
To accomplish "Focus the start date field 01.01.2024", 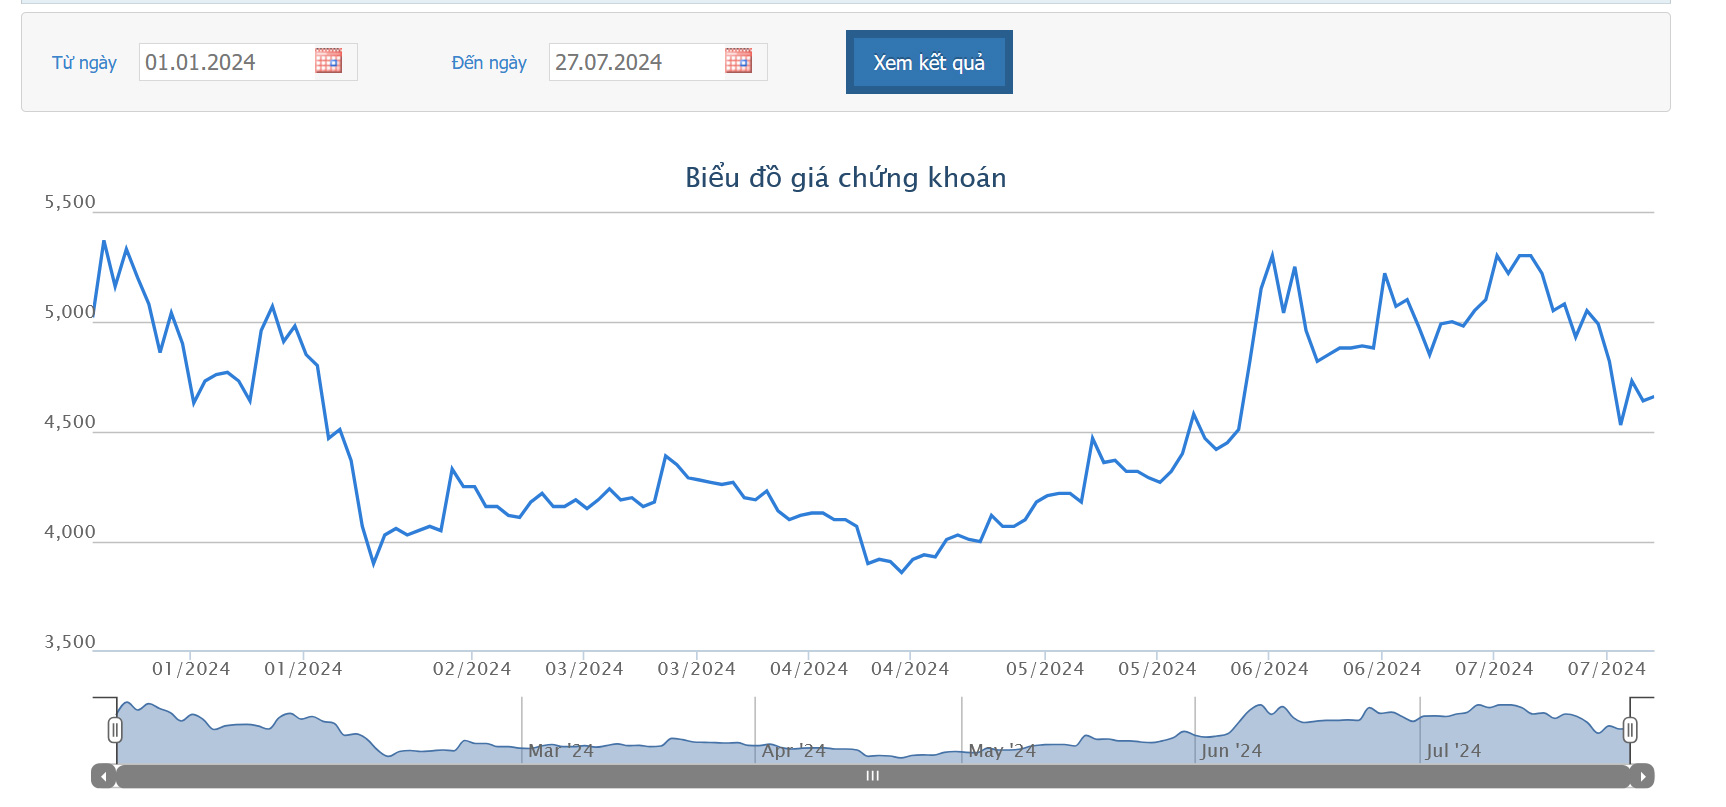I will tap(225, 62).
